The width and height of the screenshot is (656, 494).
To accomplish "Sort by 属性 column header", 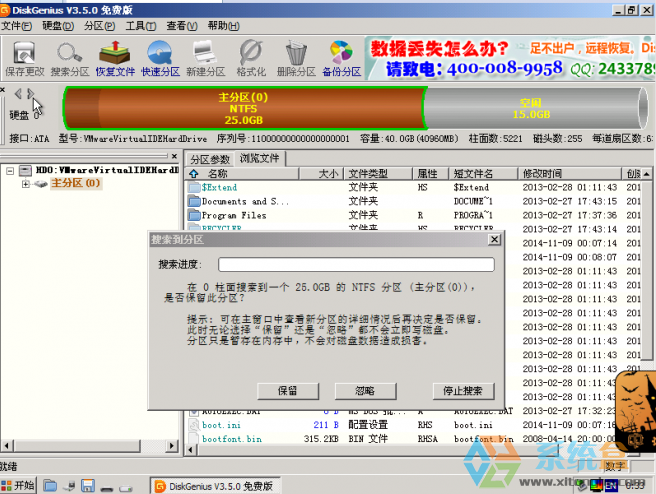I will tap(430, 174).
